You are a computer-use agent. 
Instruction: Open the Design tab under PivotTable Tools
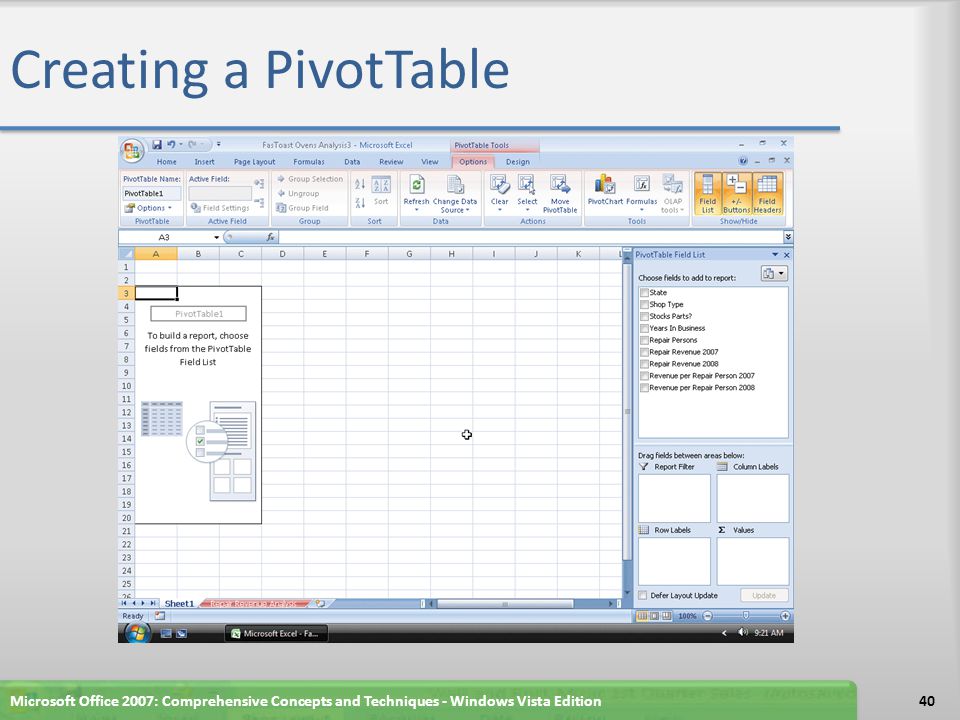click(x=517, y=162)
